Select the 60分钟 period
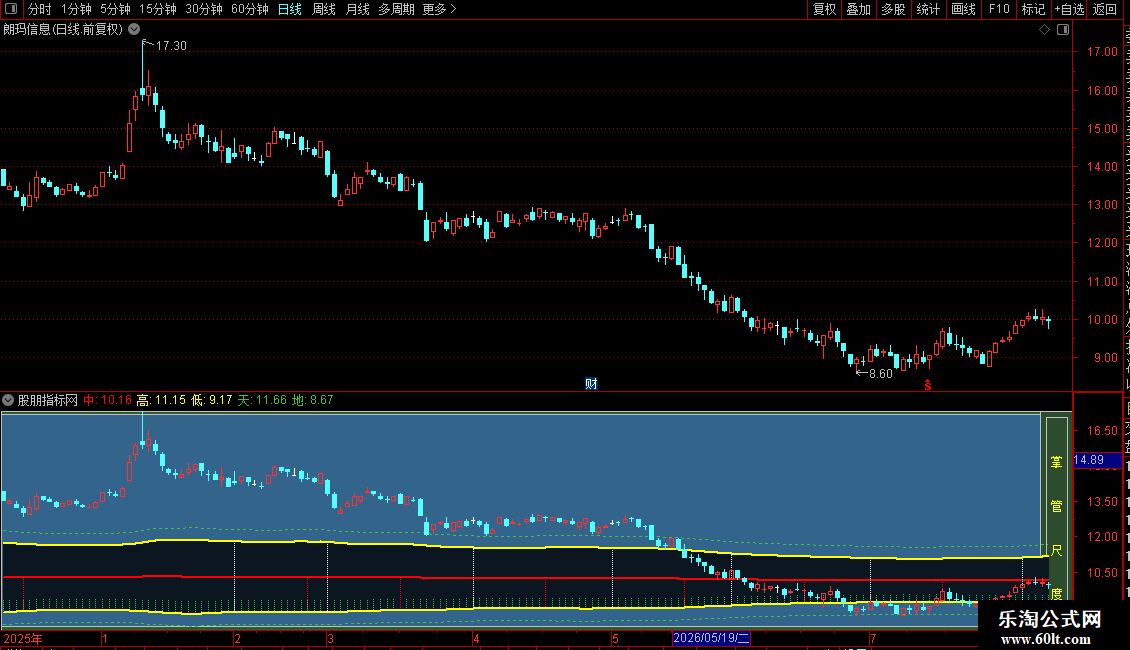This screenshot has height=650, width=1130. 249,9
